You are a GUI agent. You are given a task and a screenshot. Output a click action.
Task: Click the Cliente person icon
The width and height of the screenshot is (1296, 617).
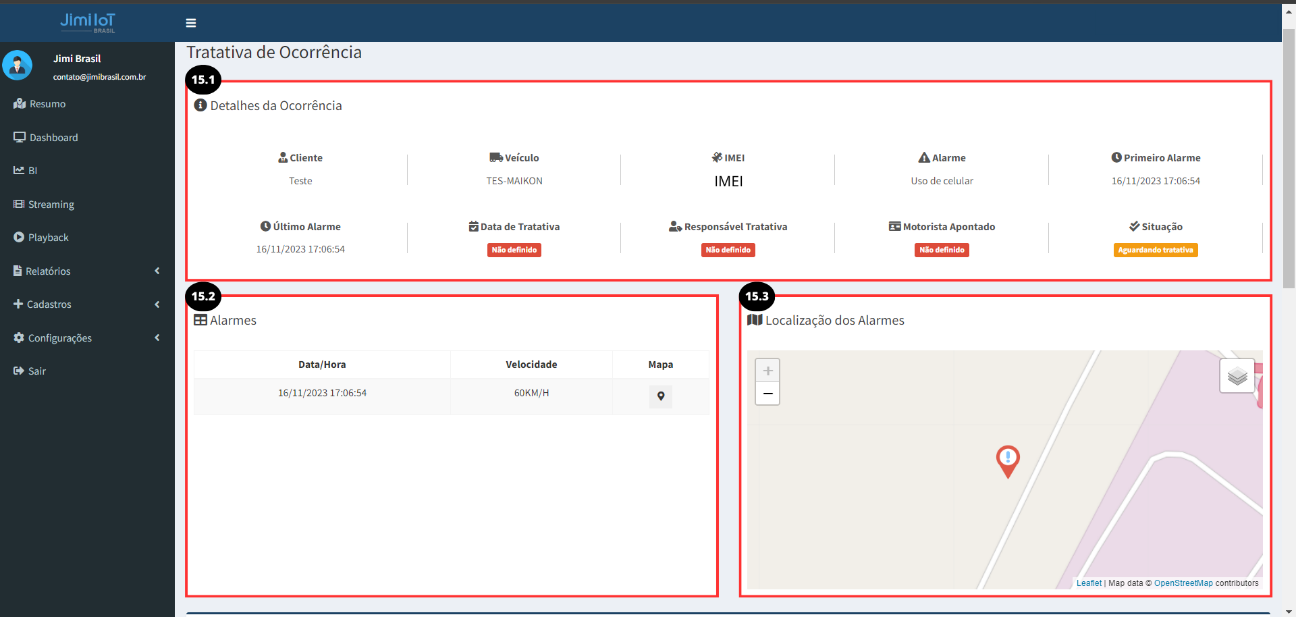[283, 158]
